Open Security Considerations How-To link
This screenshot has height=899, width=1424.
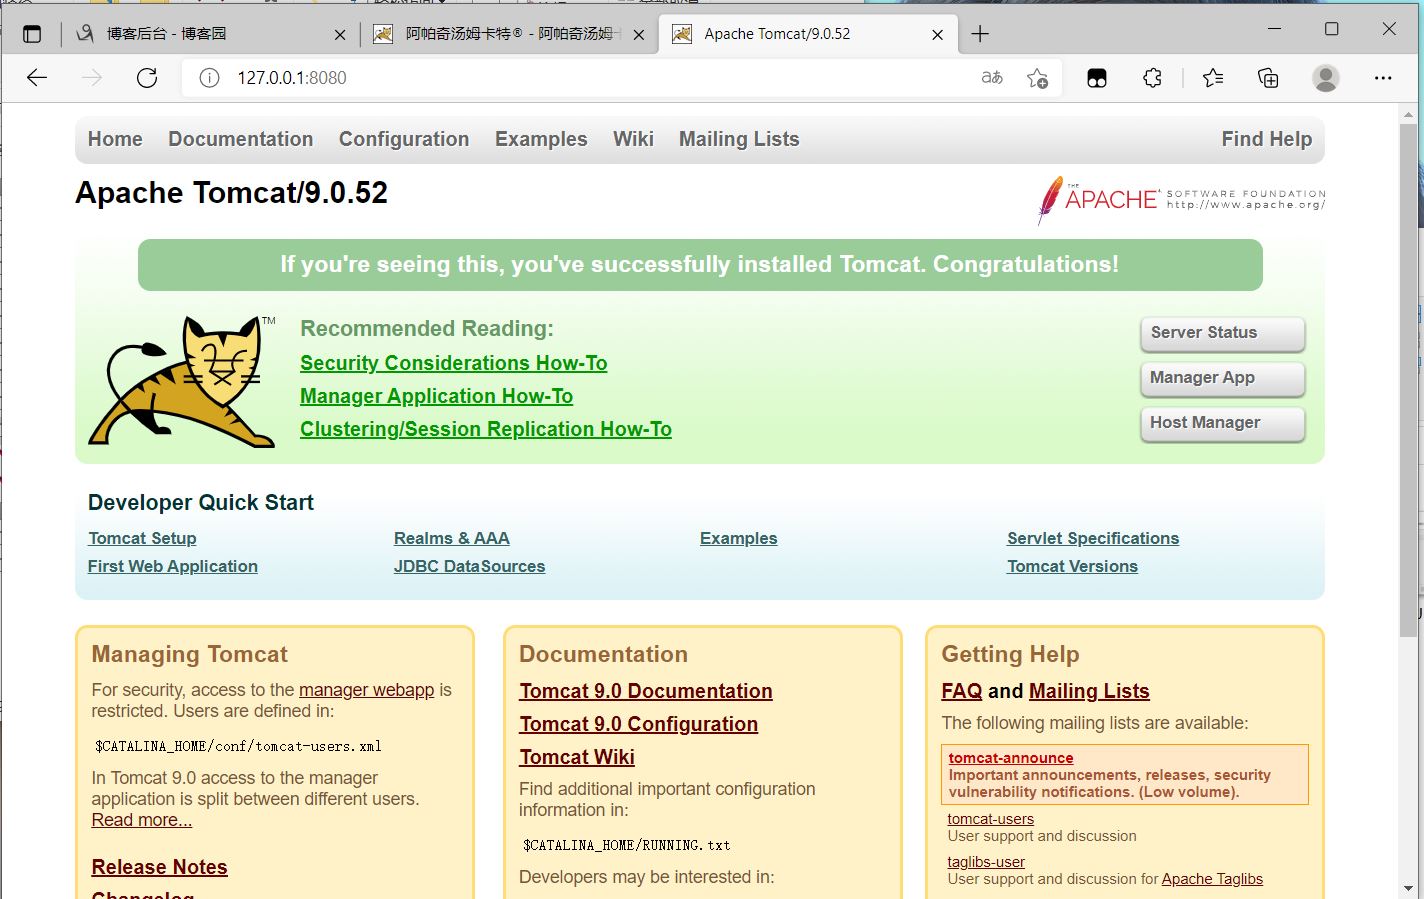coord(454,363)
